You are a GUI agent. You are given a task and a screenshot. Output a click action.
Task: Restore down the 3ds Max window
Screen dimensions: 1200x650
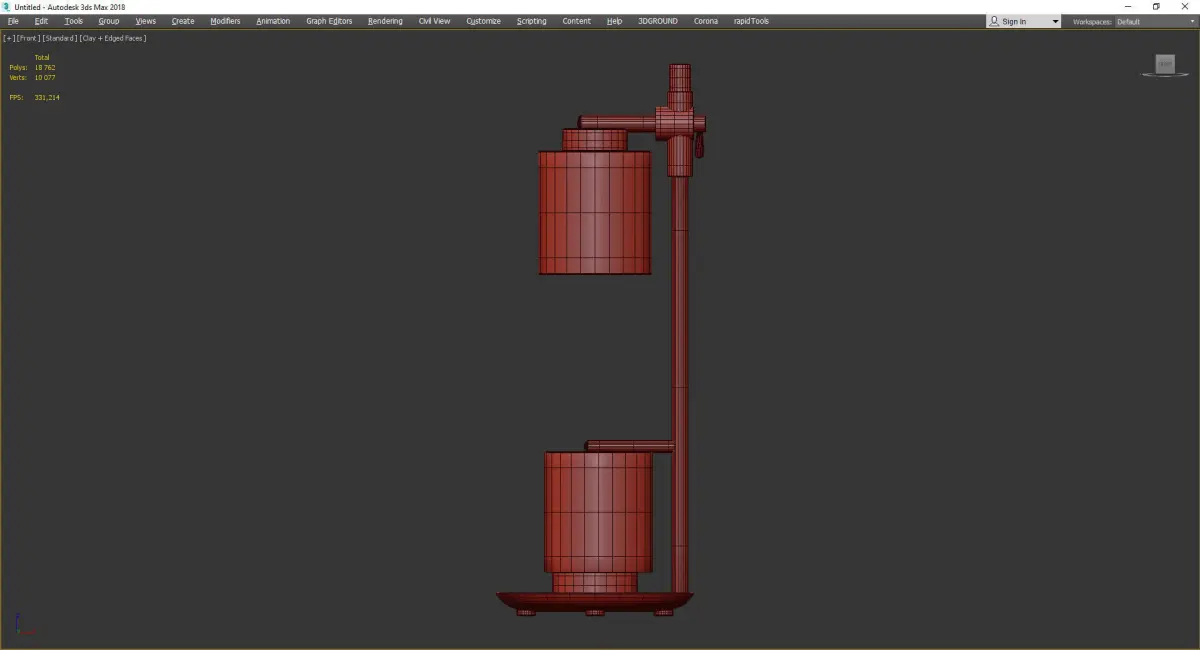point(1156,6)
